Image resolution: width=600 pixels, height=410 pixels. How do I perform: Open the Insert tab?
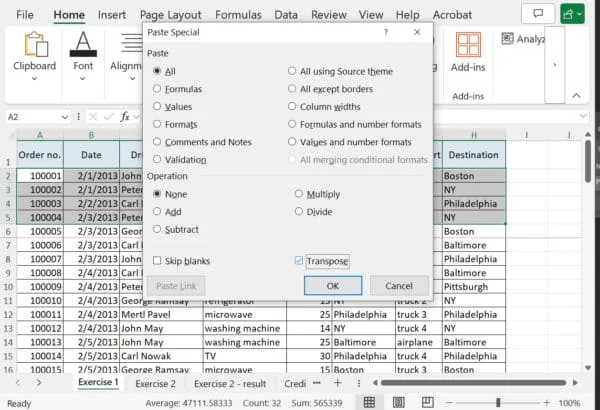tap(111, 15)
